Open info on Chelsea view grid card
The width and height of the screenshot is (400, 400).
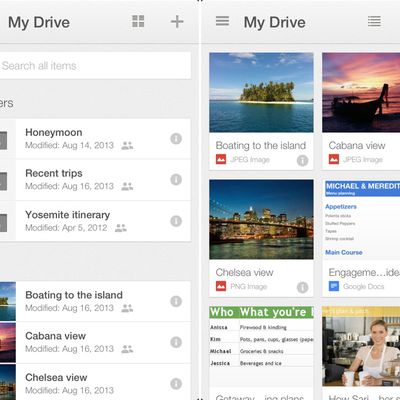(302, 287)
